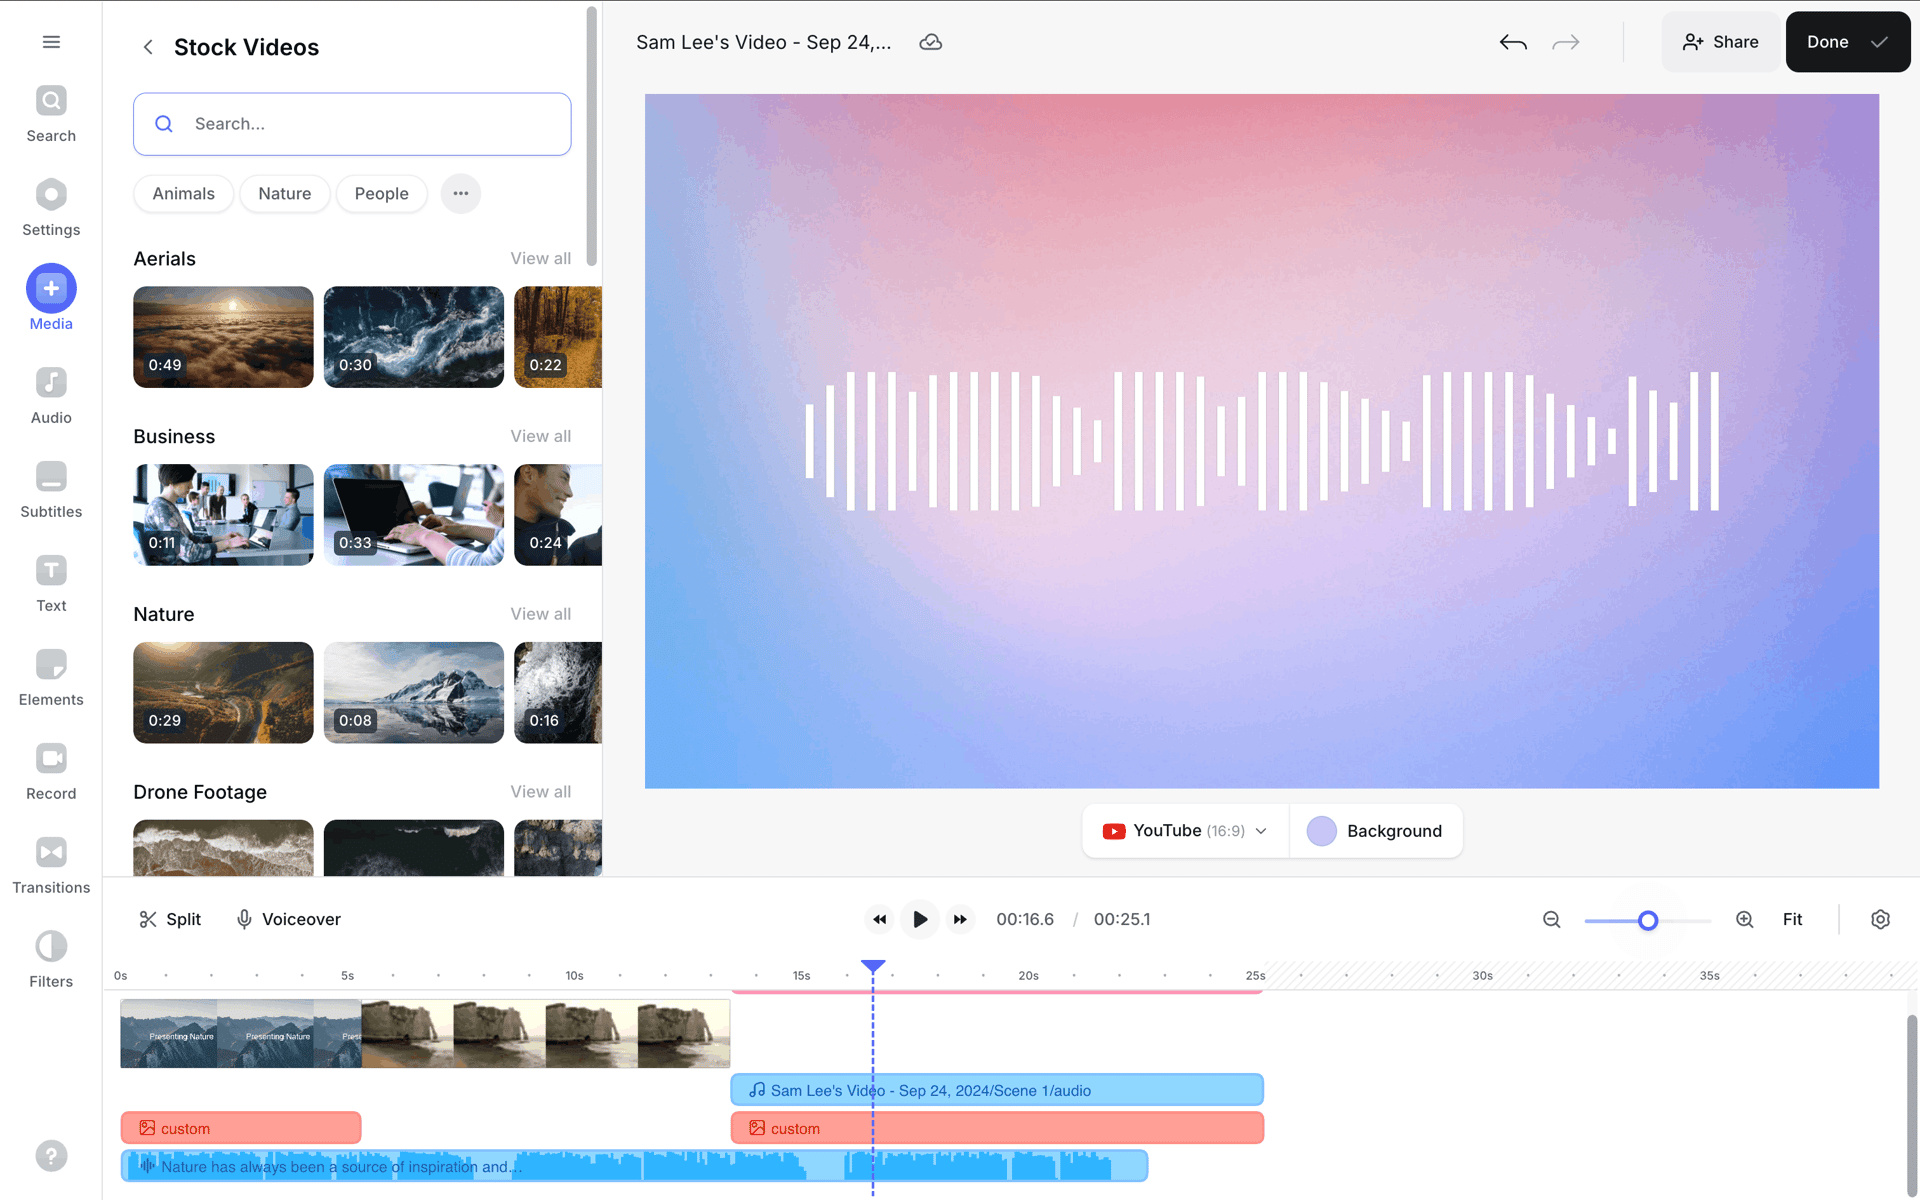Open the Search sidebar tool
Screen dimensions: 1920x1200
[51, 115]
